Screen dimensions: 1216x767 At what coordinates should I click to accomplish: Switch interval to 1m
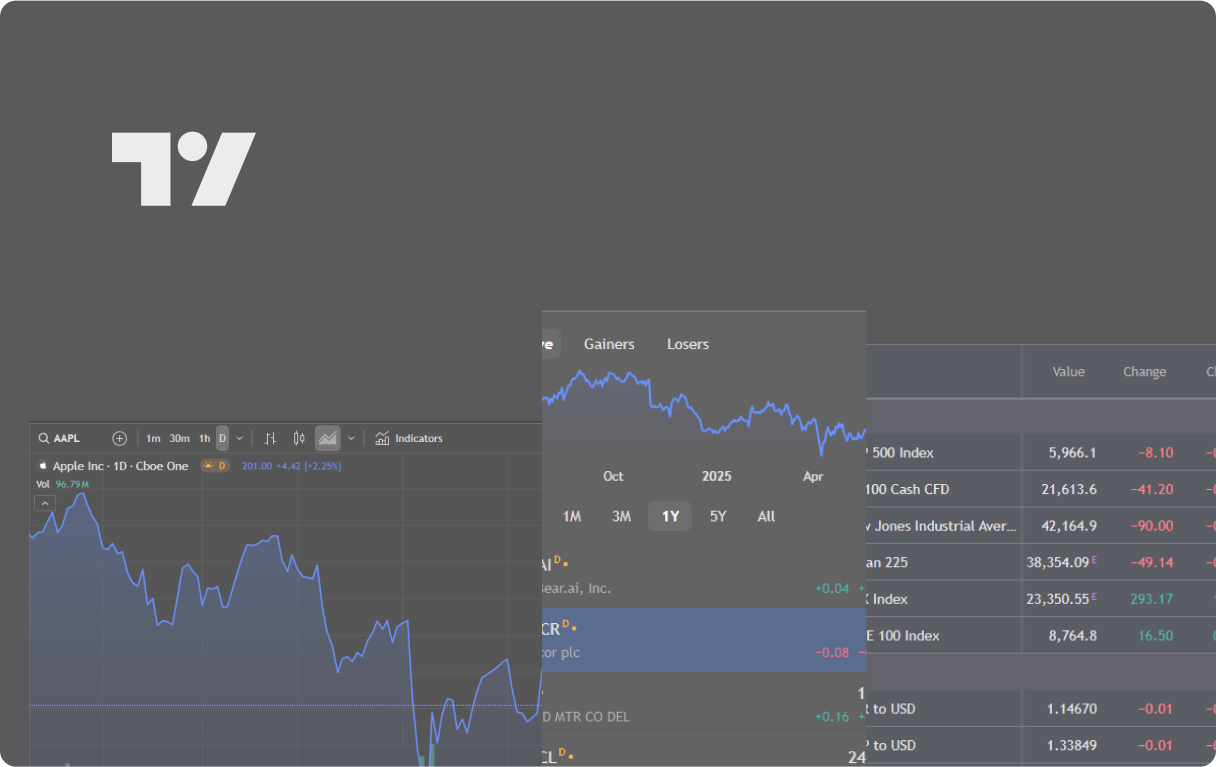tap(153, 438)
